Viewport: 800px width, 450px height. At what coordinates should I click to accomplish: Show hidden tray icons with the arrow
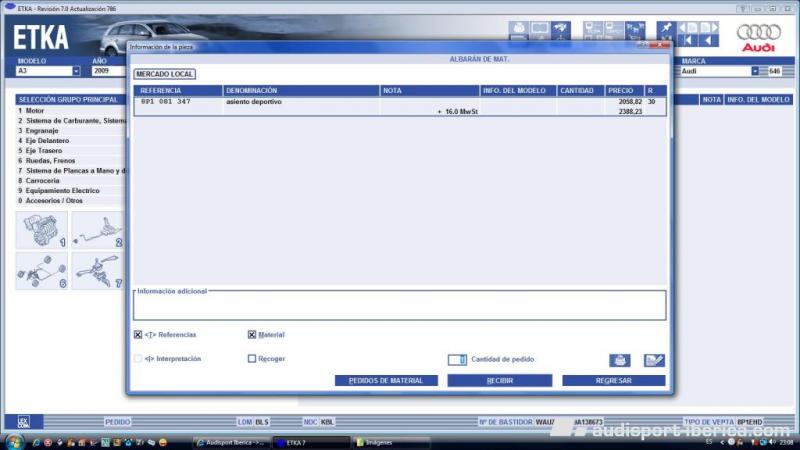click(722, 442)
